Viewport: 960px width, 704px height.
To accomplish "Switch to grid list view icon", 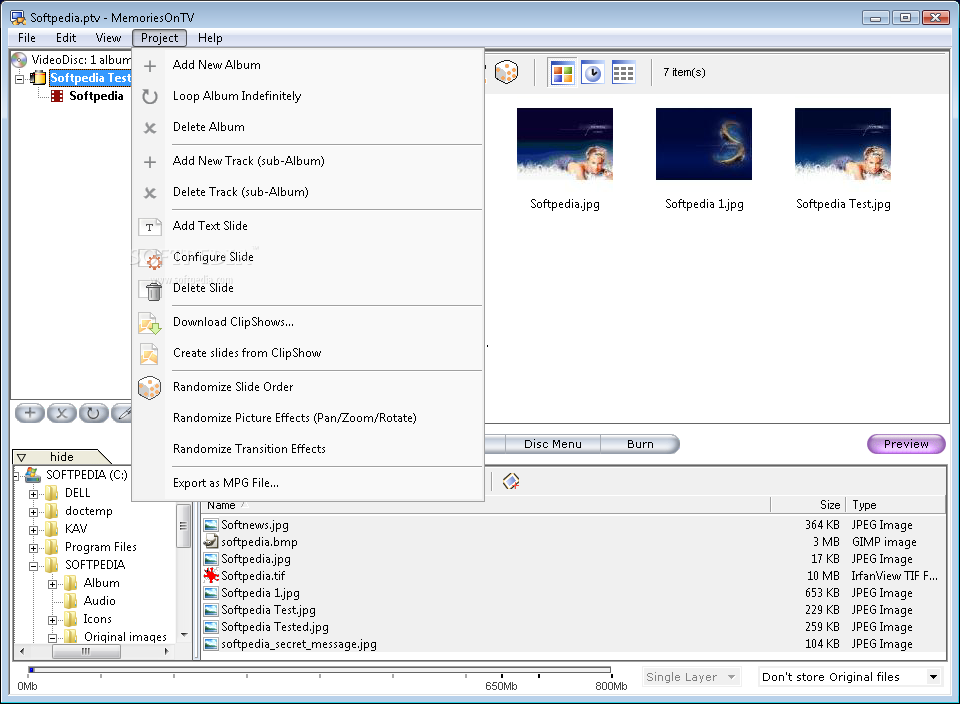I will point(623,73).
